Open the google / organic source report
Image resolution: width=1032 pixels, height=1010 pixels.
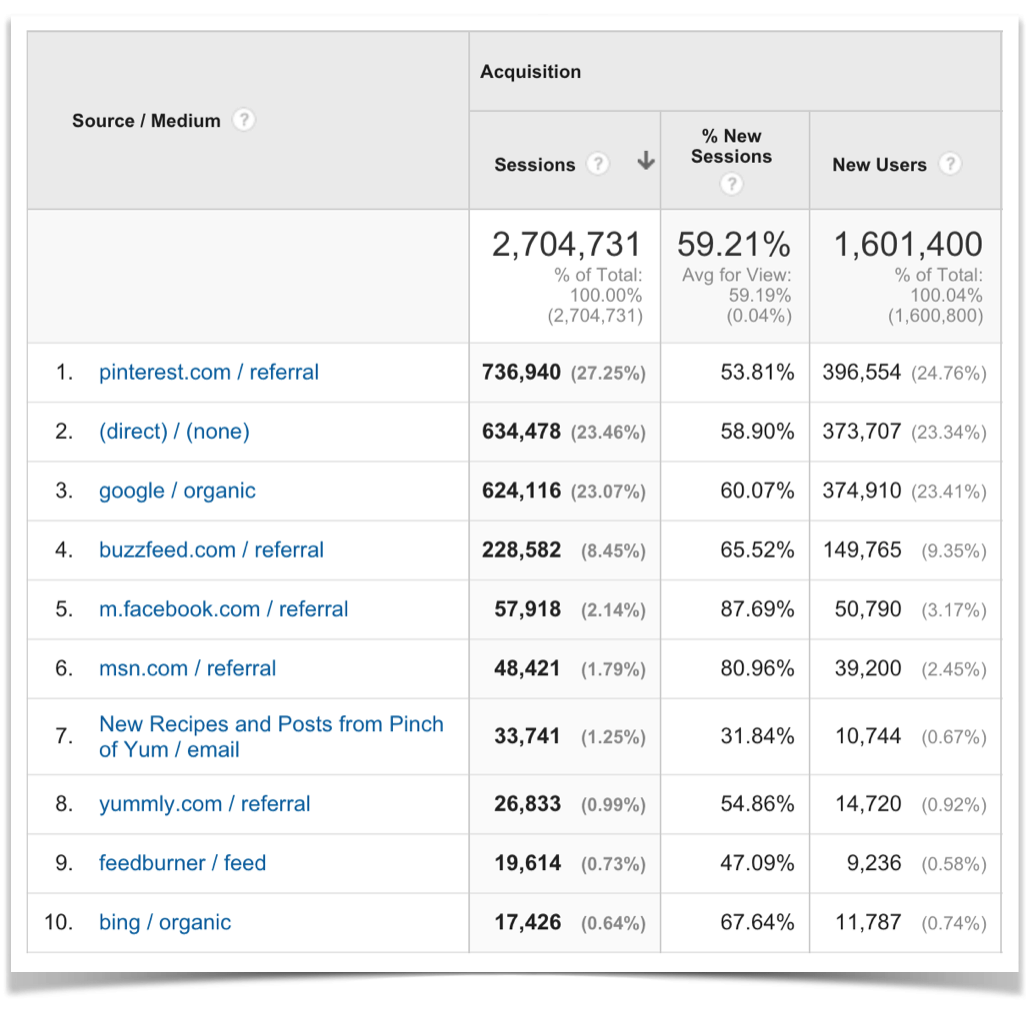coord(177,491)
